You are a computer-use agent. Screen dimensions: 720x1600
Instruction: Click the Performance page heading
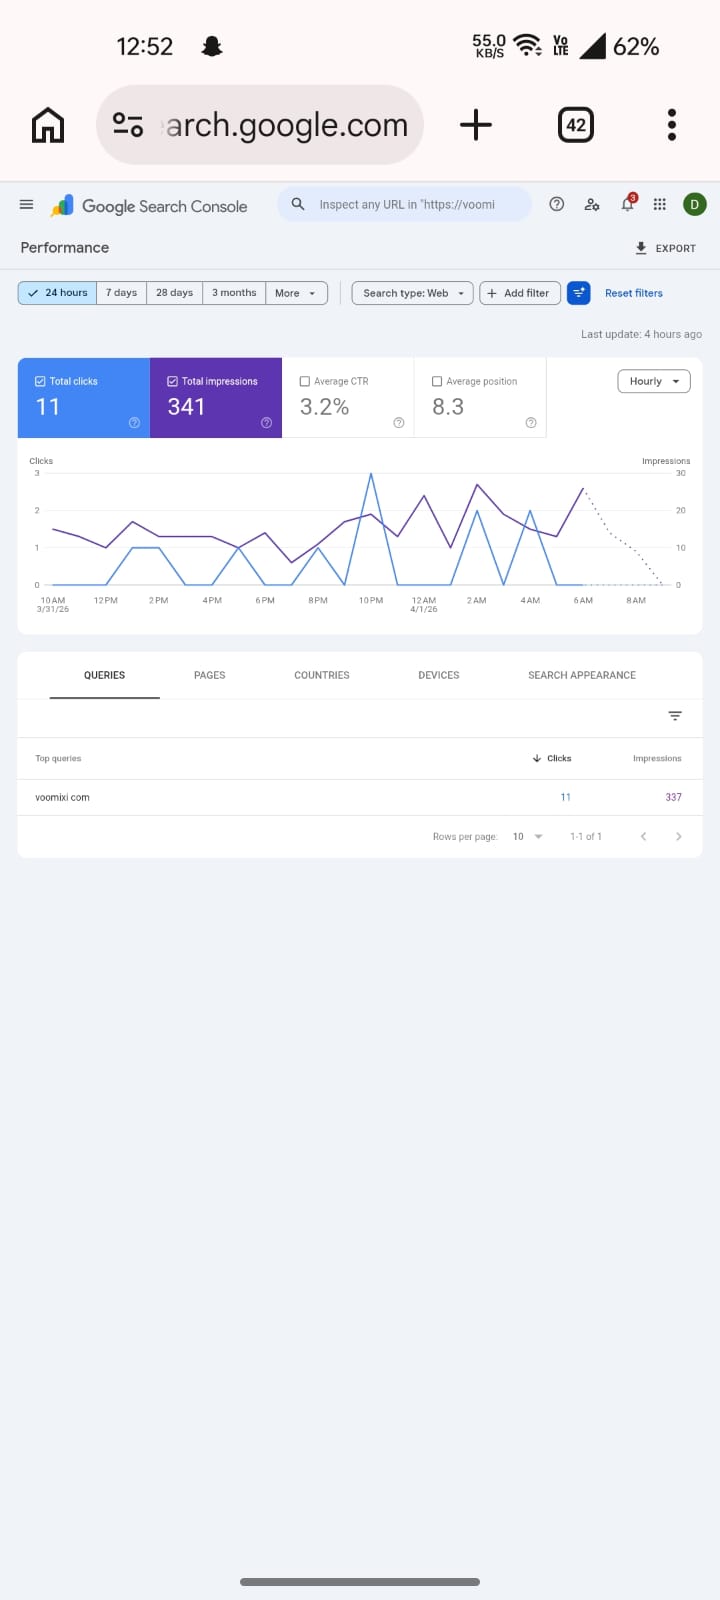(x=65, y=247)
